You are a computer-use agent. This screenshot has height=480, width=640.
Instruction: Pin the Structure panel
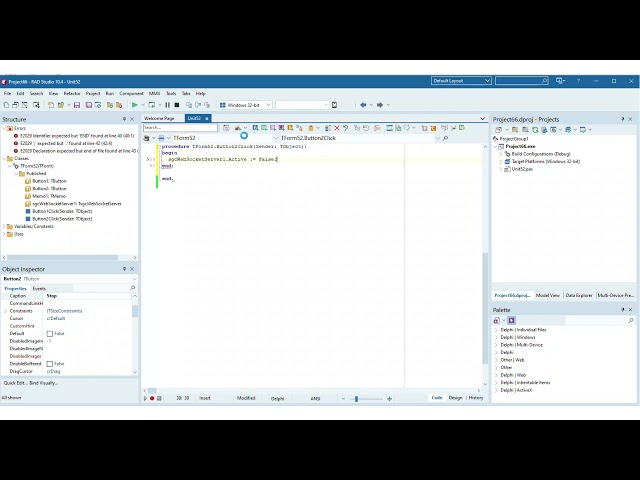(124, 119)
